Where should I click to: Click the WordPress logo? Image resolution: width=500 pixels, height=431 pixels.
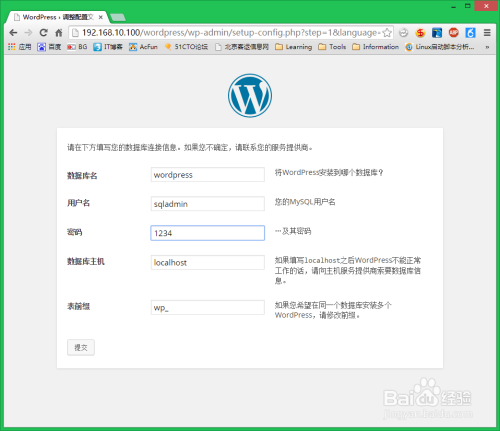coord(250,96)
